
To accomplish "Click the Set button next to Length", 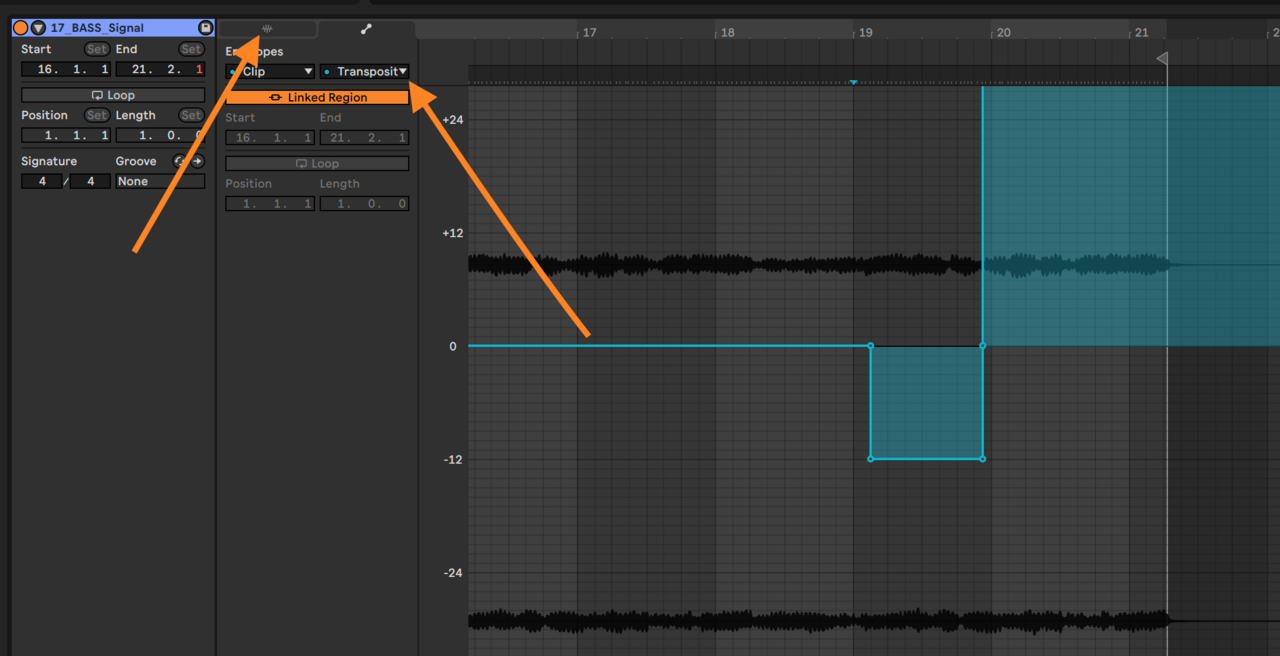I will pyautogui.click(x=191, y=115).
